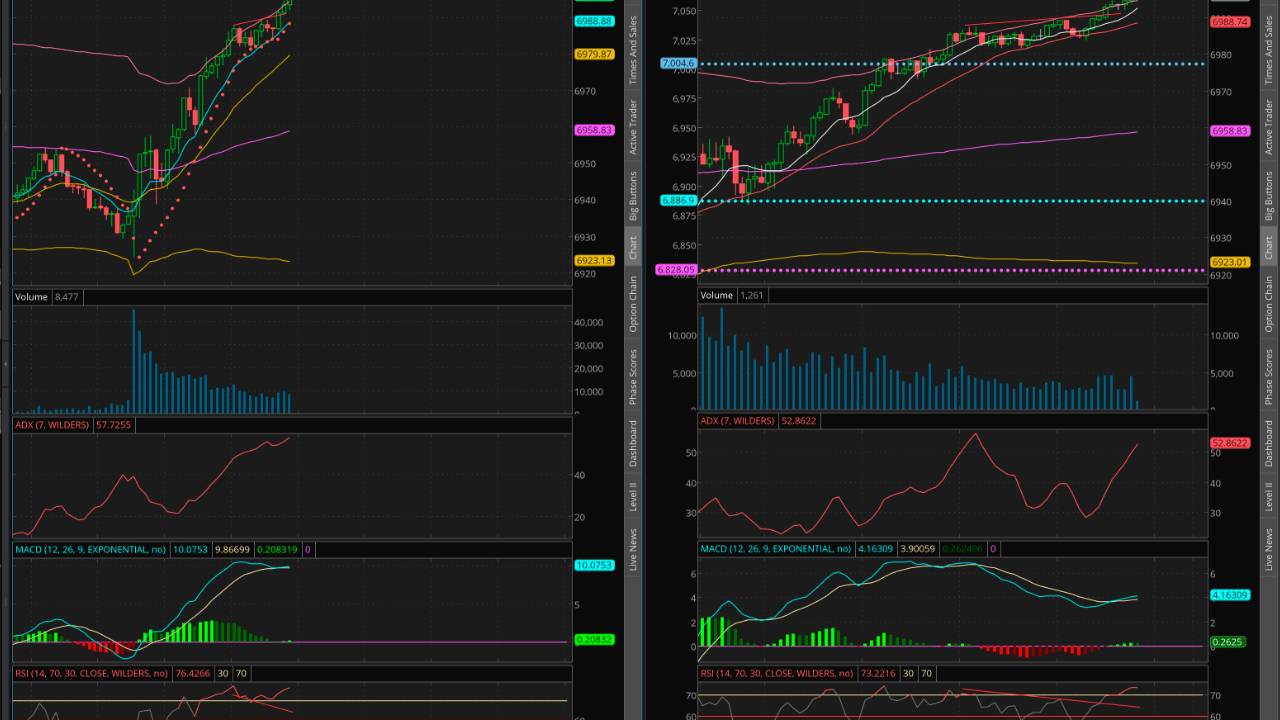
Task: Open Live News tab in left sidebar
Action: [x=633, y=549]
